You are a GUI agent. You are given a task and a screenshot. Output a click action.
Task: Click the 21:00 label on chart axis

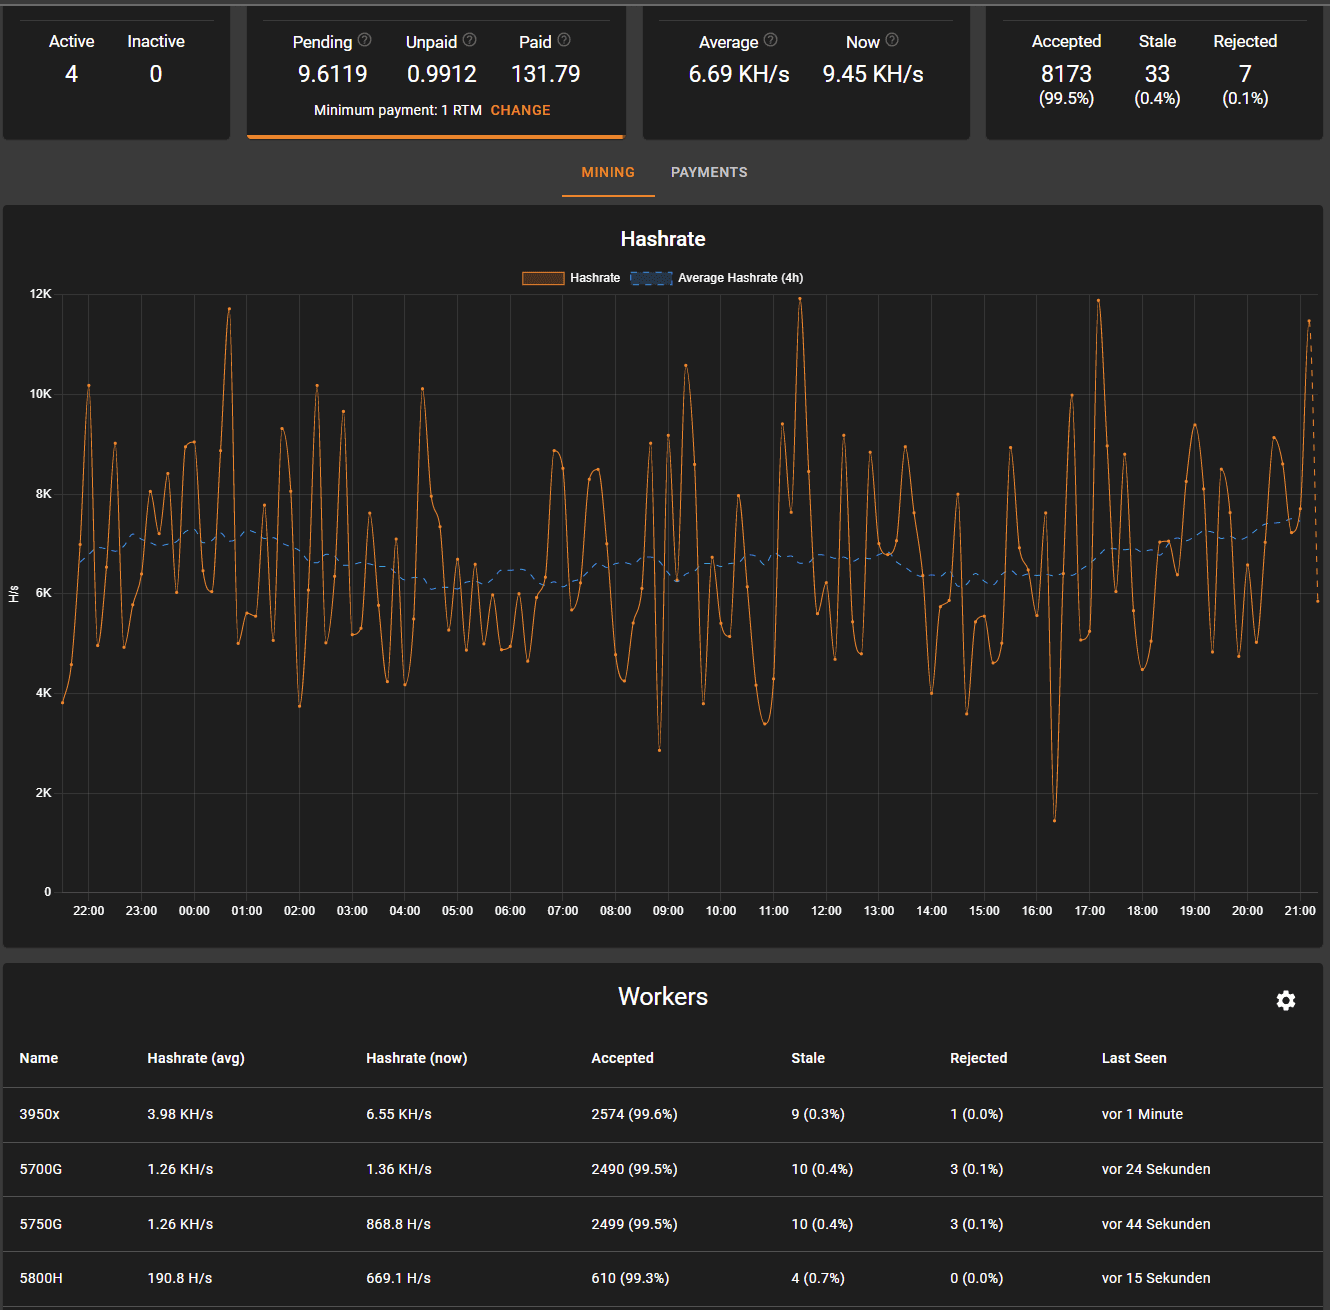click(x=1300, y=911)
